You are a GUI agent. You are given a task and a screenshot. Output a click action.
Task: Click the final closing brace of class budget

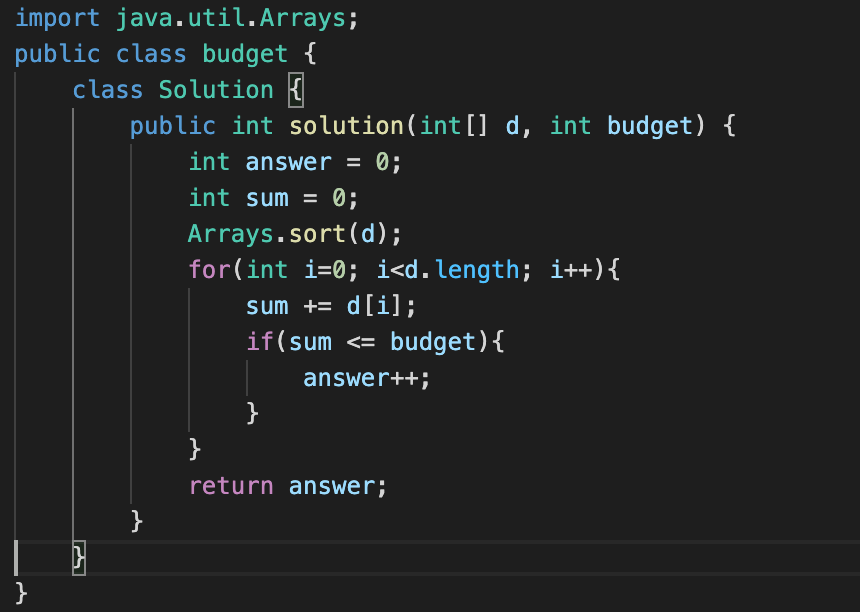pos(21,594)
